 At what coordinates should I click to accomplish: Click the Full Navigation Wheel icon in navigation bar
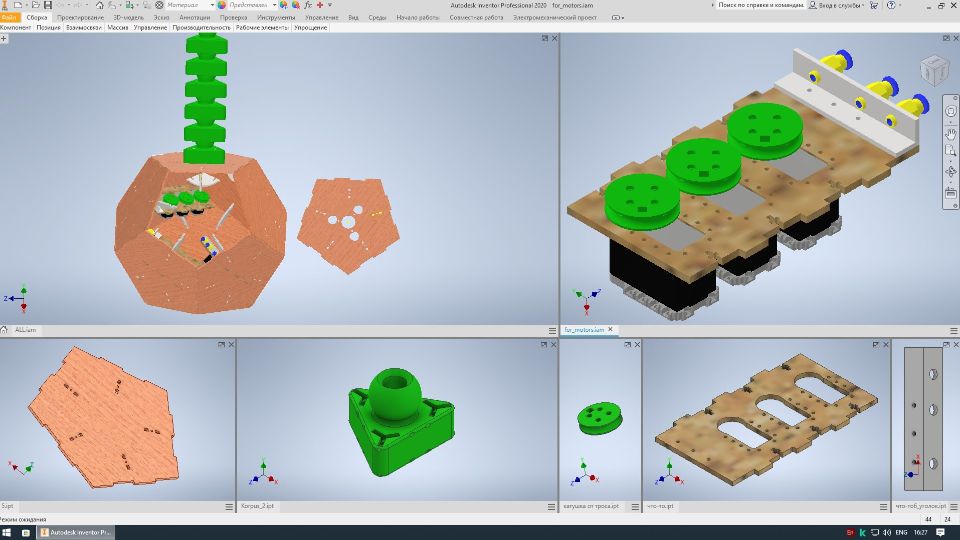pos(950,111)
